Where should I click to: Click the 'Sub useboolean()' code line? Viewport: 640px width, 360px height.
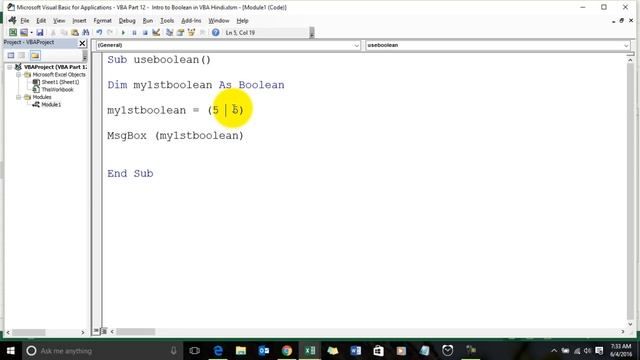point(159,60)
